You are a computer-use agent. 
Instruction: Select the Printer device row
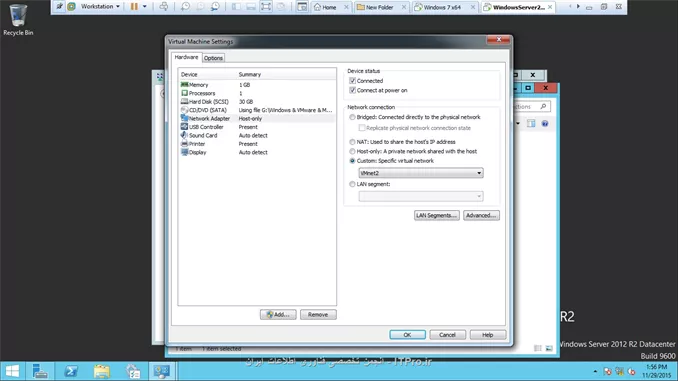(257, 144)
